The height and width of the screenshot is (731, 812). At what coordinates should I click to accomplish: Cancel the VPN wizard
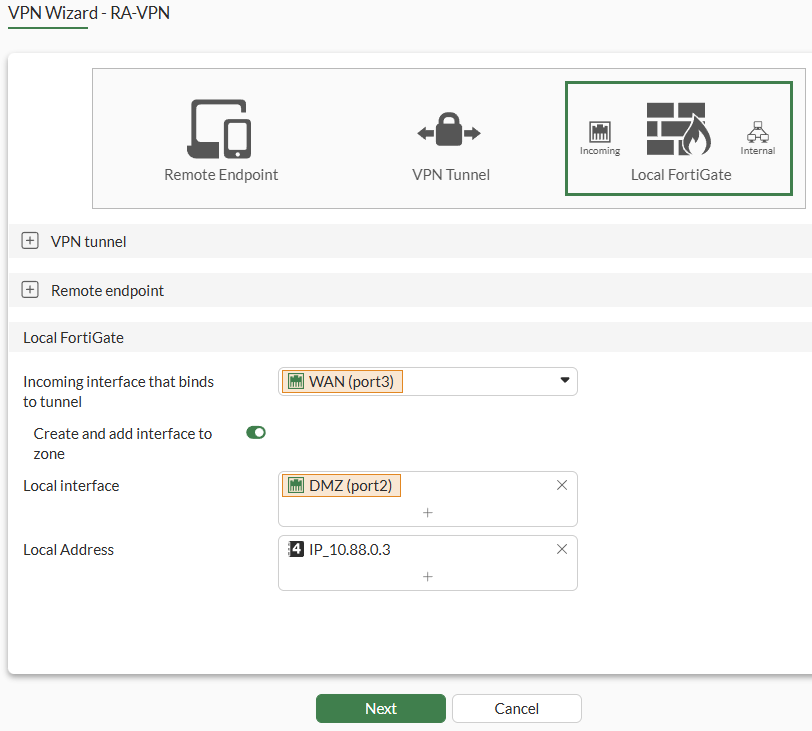516,708
